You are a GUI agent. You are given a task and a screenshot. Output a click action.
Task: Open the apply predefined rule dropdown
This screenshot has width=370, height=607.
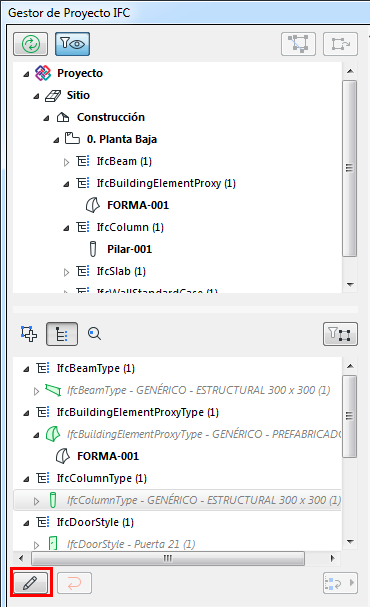point(341,583)
